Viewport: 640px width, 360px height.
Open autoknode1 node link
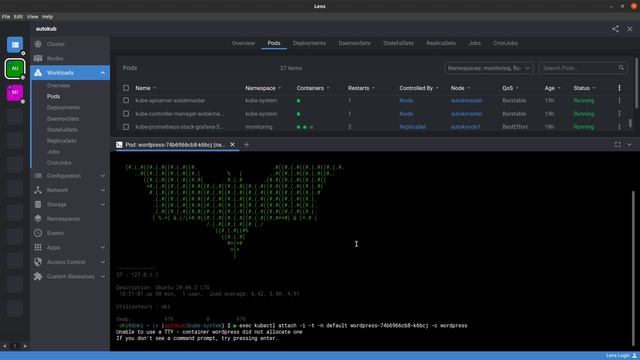coord(465,127)
